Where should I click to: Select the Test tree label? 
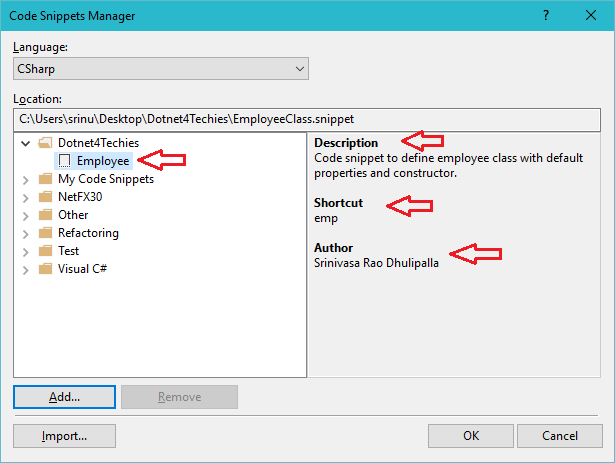pyautogui.click(x=68, y=251)
